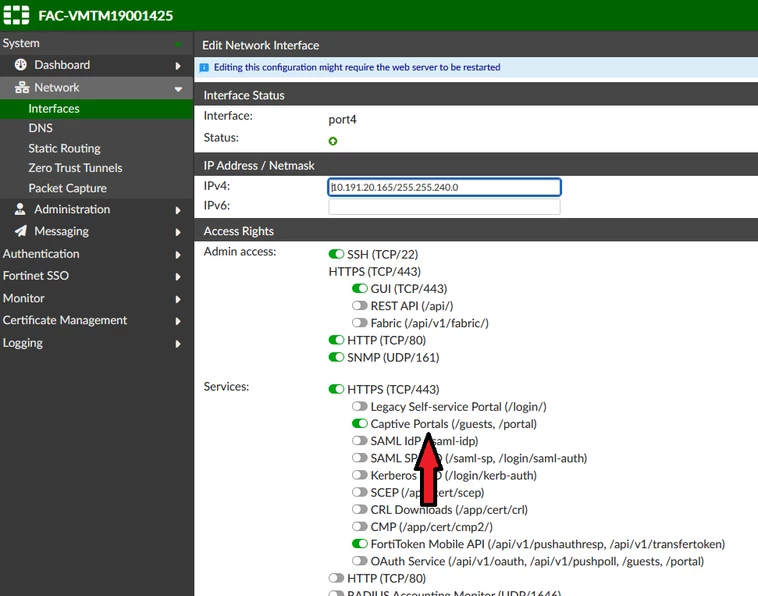The image size is (758, 596).
Task: Expand the Authentication menu arrow
Action: coord(178,255)
